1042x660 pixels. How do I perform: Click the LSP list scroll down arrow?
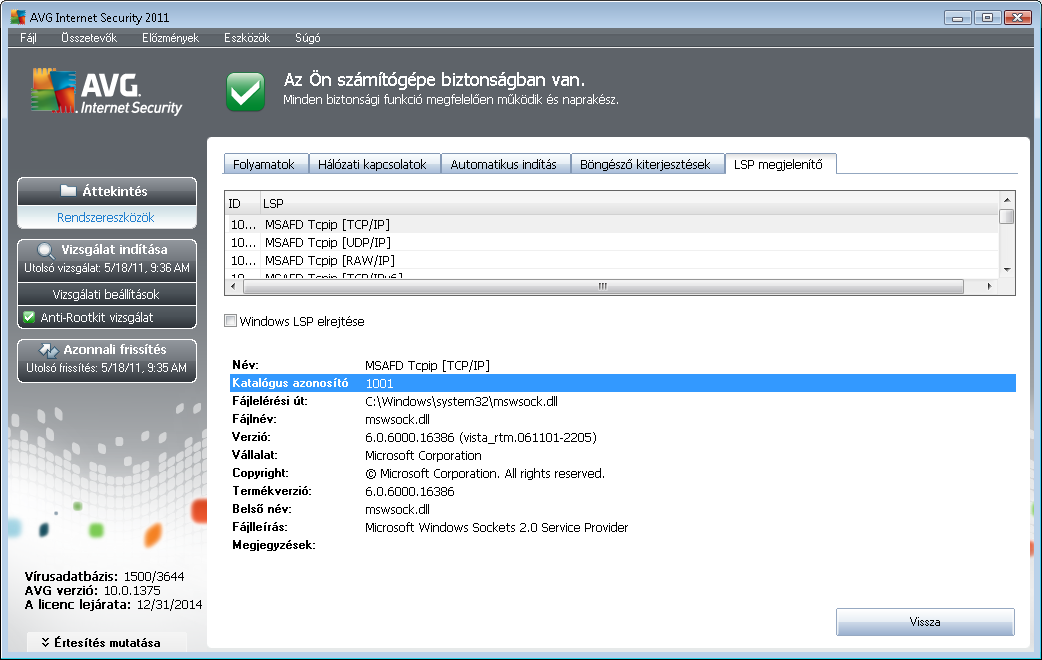[1007, 270]
